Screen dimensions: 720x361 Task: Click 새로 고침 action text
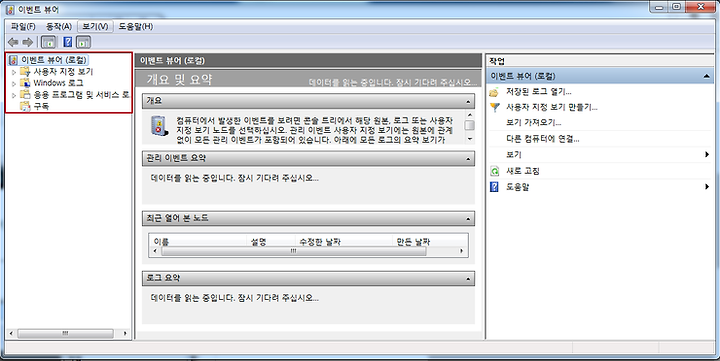523,171
